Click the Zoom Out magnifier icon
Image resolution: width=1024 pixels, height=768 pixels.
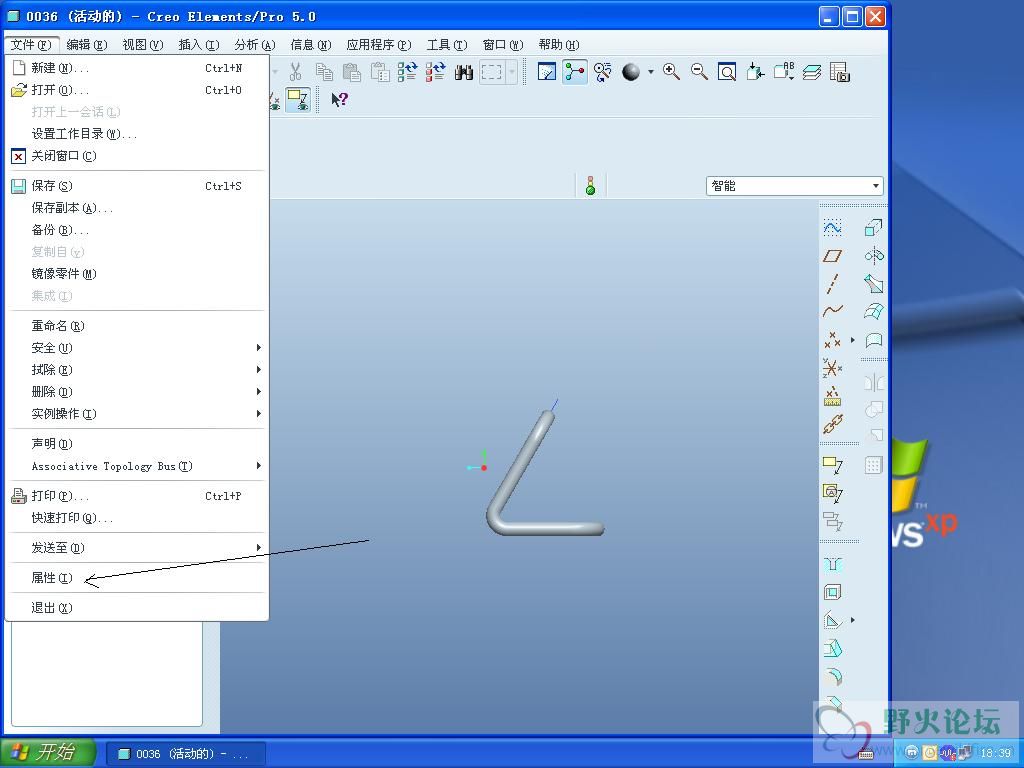click(x=699, y=72)
